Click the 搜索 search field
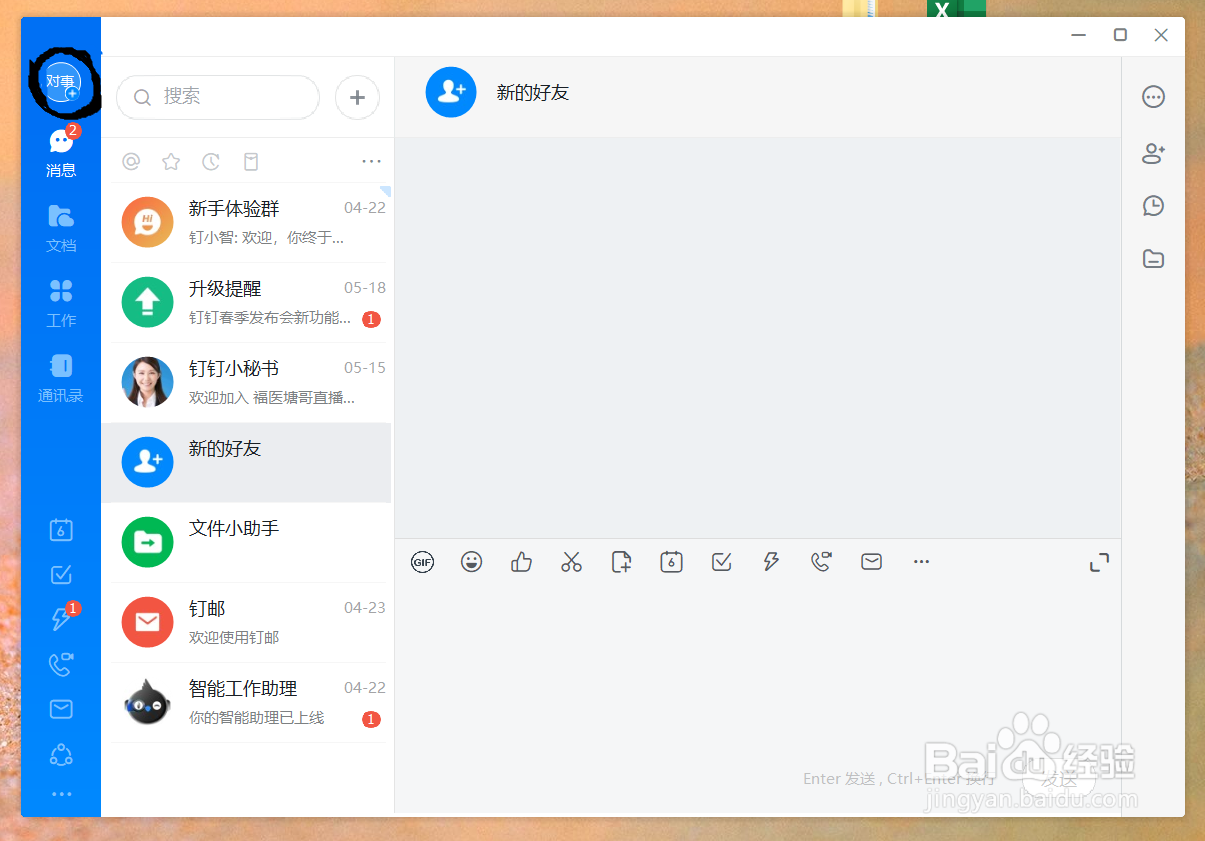This screenshot has width=1205, height=841. click(x=218, y=97)
